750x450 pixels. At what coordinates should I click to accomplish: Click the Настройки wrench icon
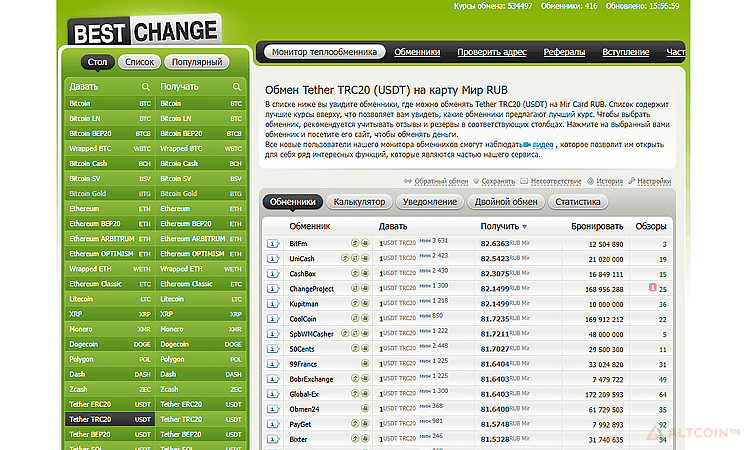pos(631,181)
